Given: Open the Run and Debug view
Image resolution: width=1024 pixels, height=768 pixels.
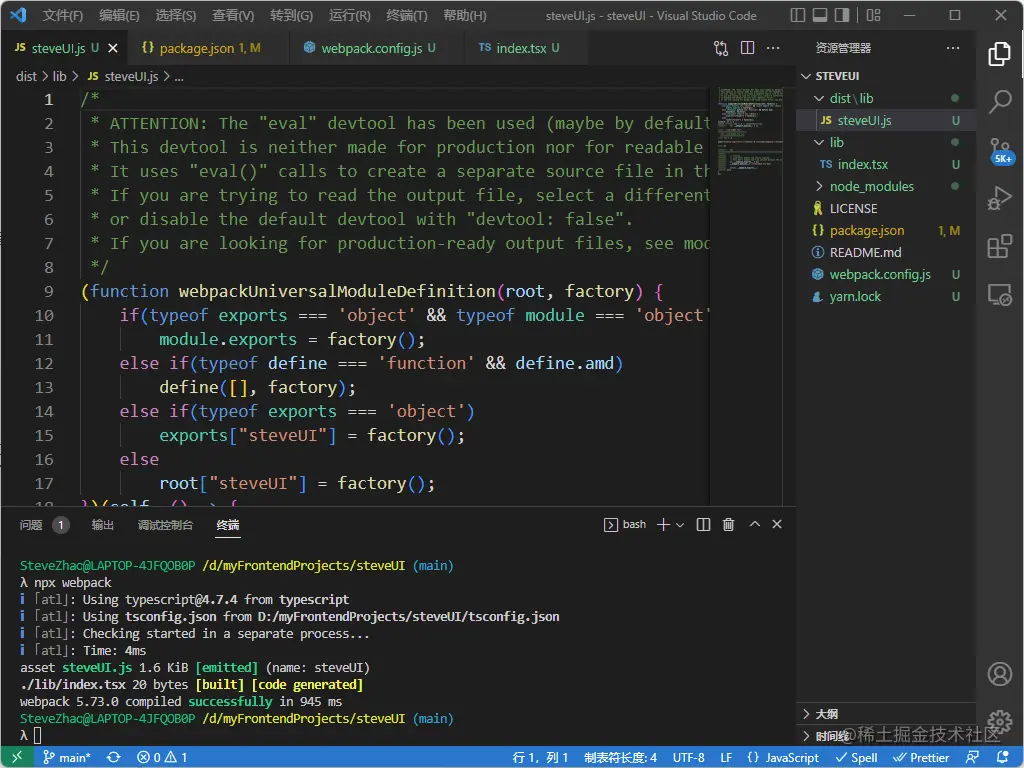Looking at the screenshot, I should coord(999,198).
